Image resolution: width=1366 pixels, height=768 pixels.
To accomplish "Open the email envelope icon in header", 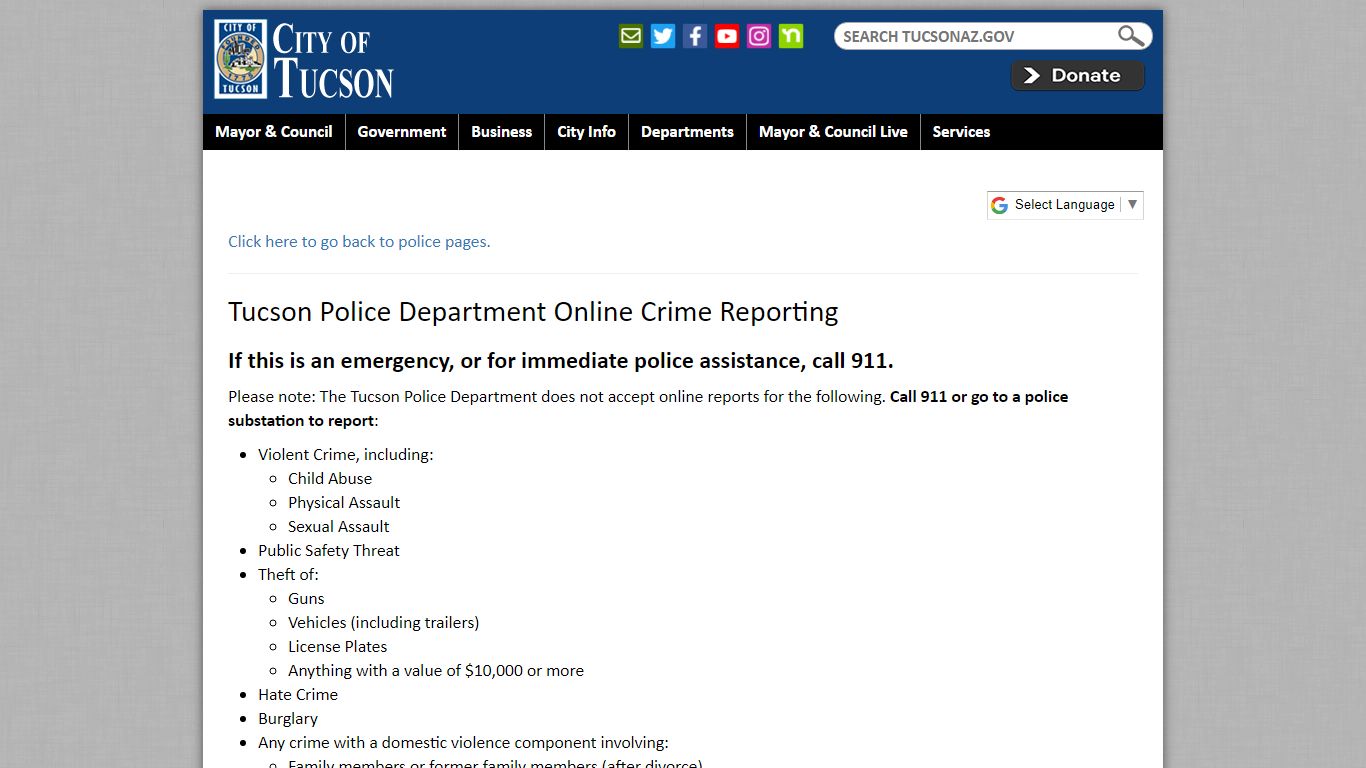I will coord(631,36).
